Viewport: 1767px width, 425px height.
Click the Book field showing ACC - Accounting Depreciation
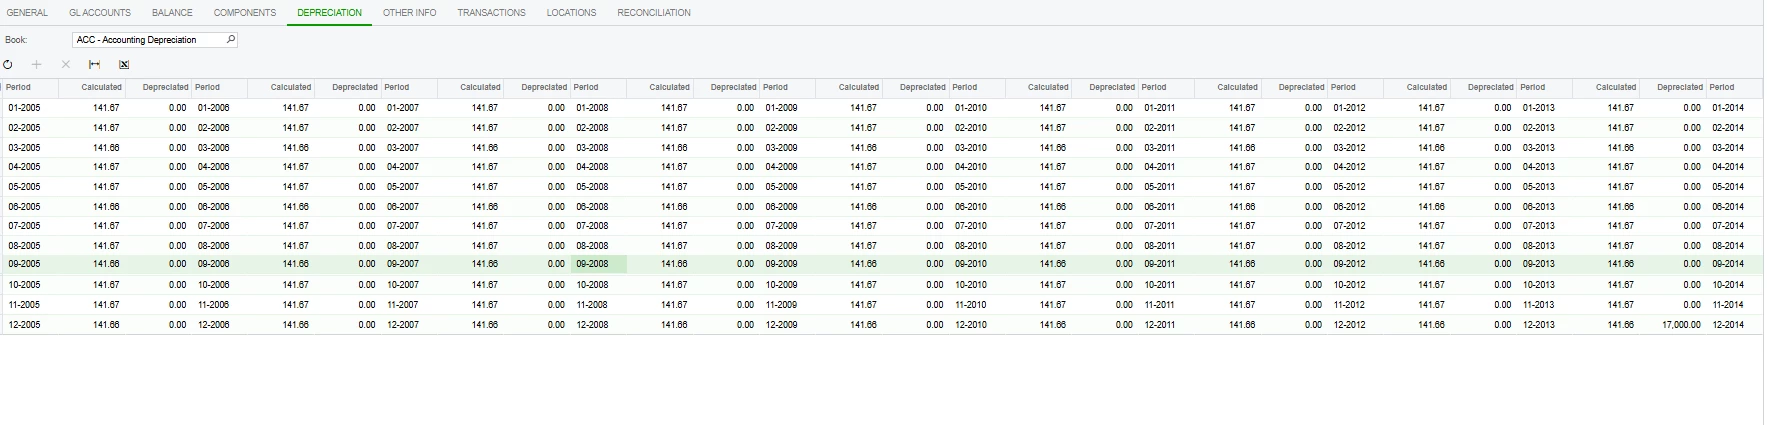[155, 40]
